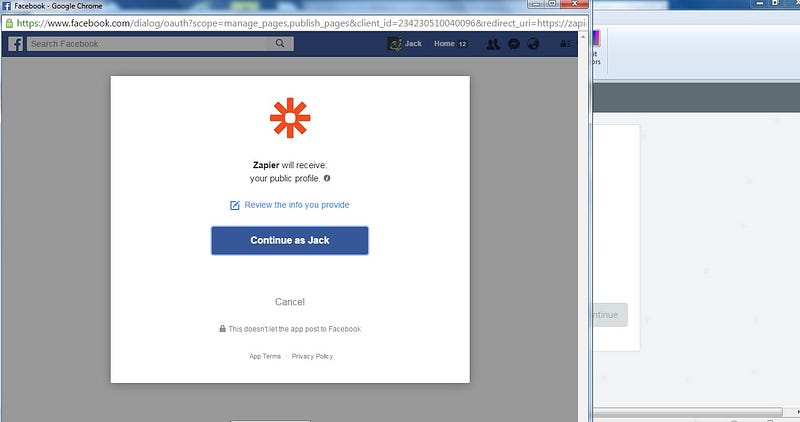Screen dimensions: 800x422
Task: Open the notifications globe icon
Action: (533, 44)
